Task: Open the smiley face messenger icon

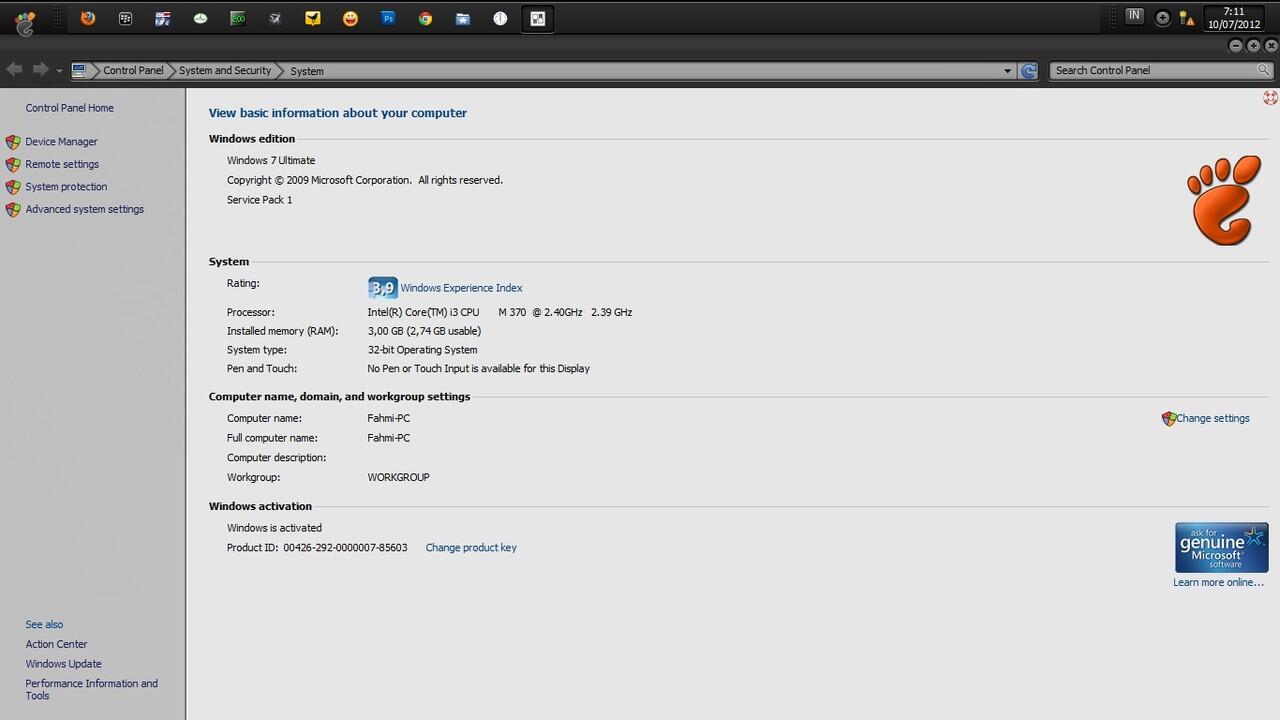Action: [x=350, y=18]
